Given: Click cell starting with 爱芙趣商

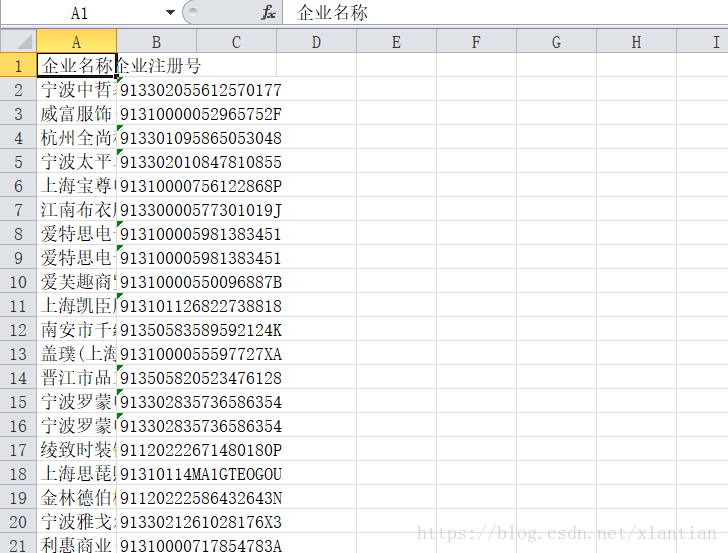Looking at the screenshot, I should [77, 282].
